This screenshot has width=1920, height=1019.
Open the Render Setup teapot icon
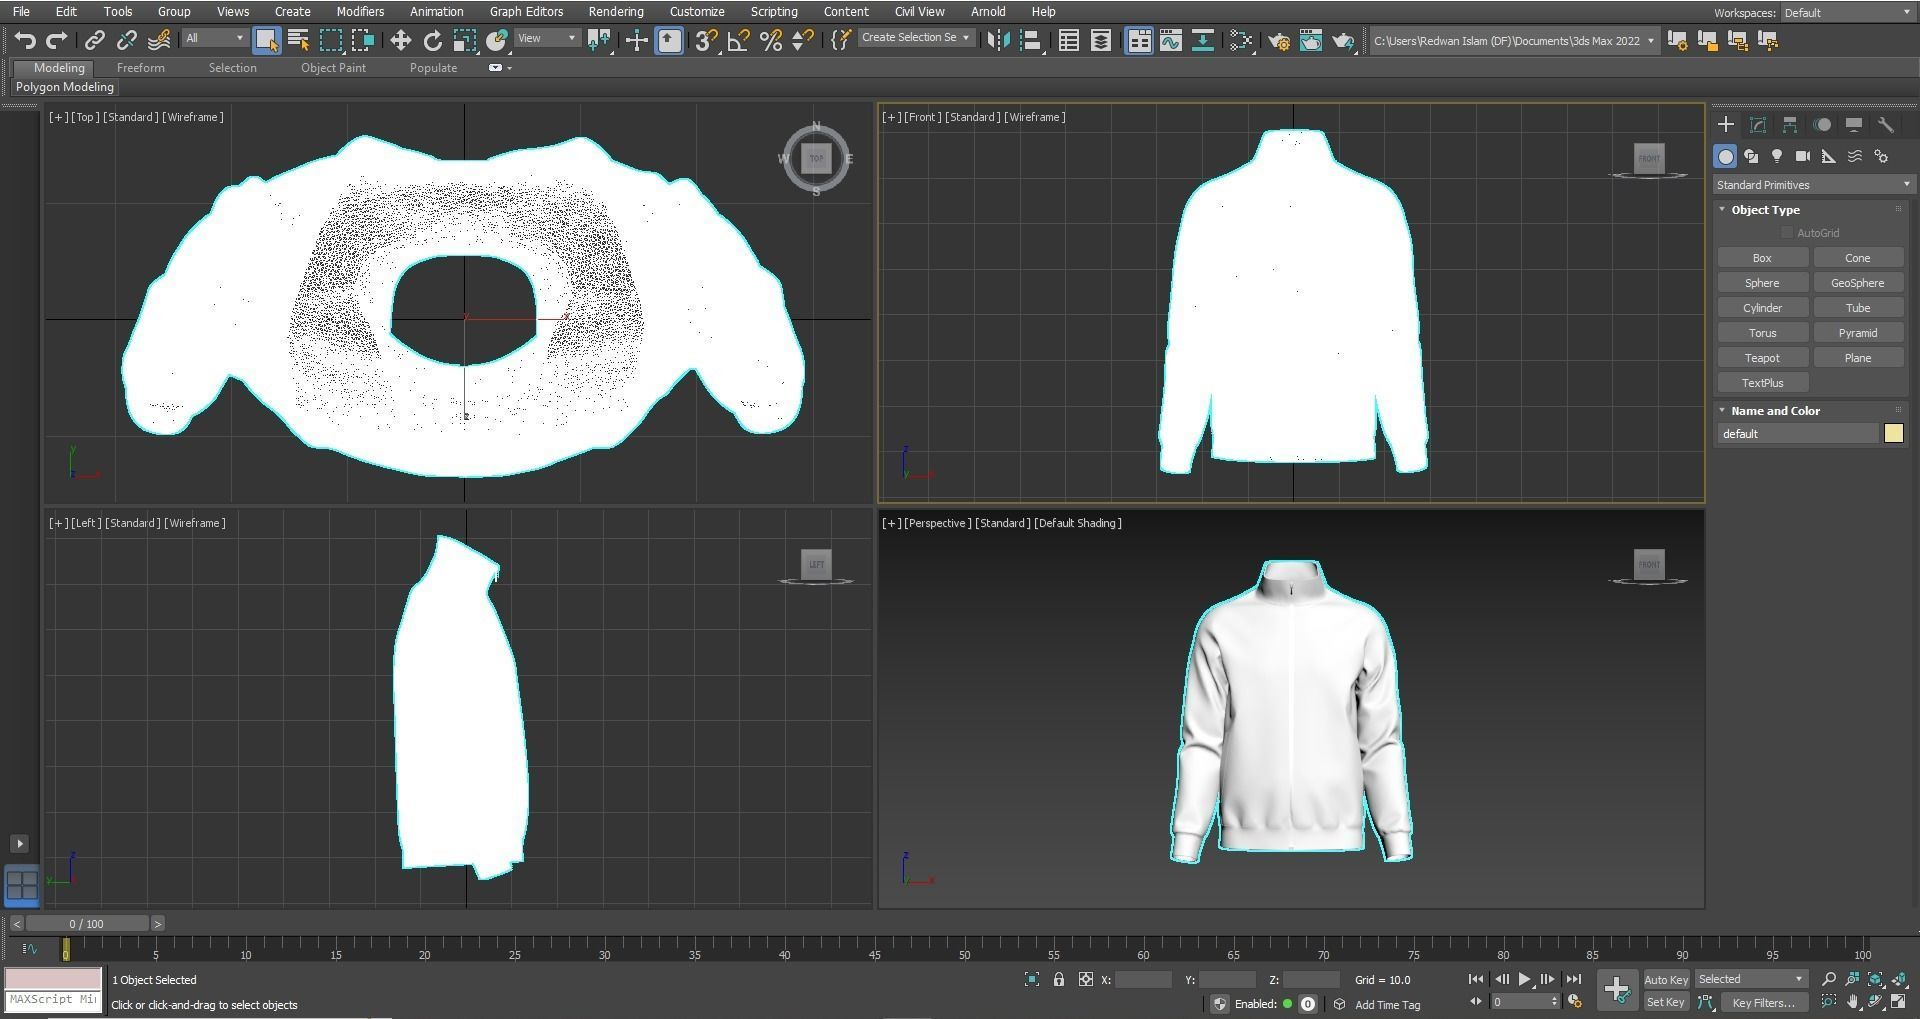tap(1278, 40)
